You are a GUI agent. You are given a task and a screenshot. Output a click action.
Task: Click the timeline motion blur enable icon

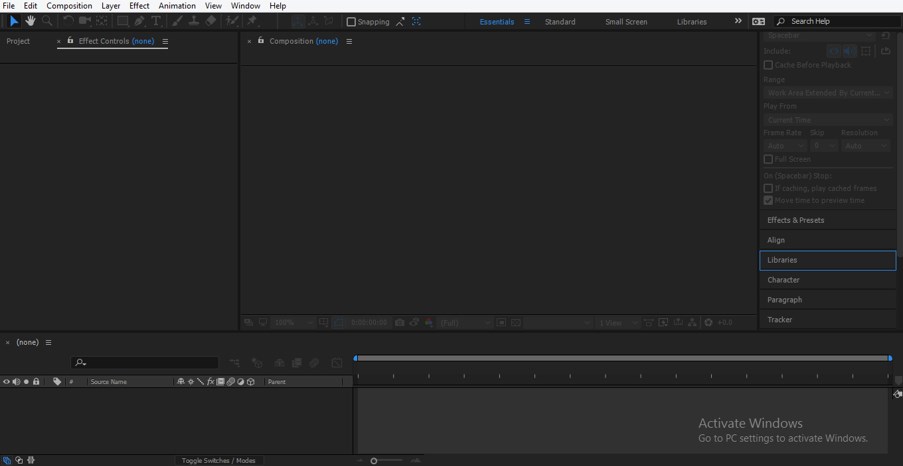point(314,363)
